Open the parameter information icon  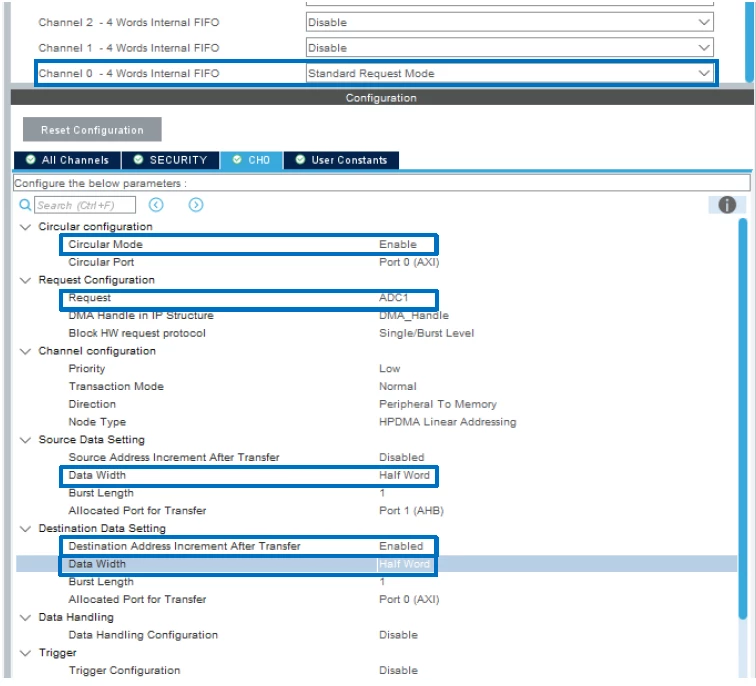727,205
